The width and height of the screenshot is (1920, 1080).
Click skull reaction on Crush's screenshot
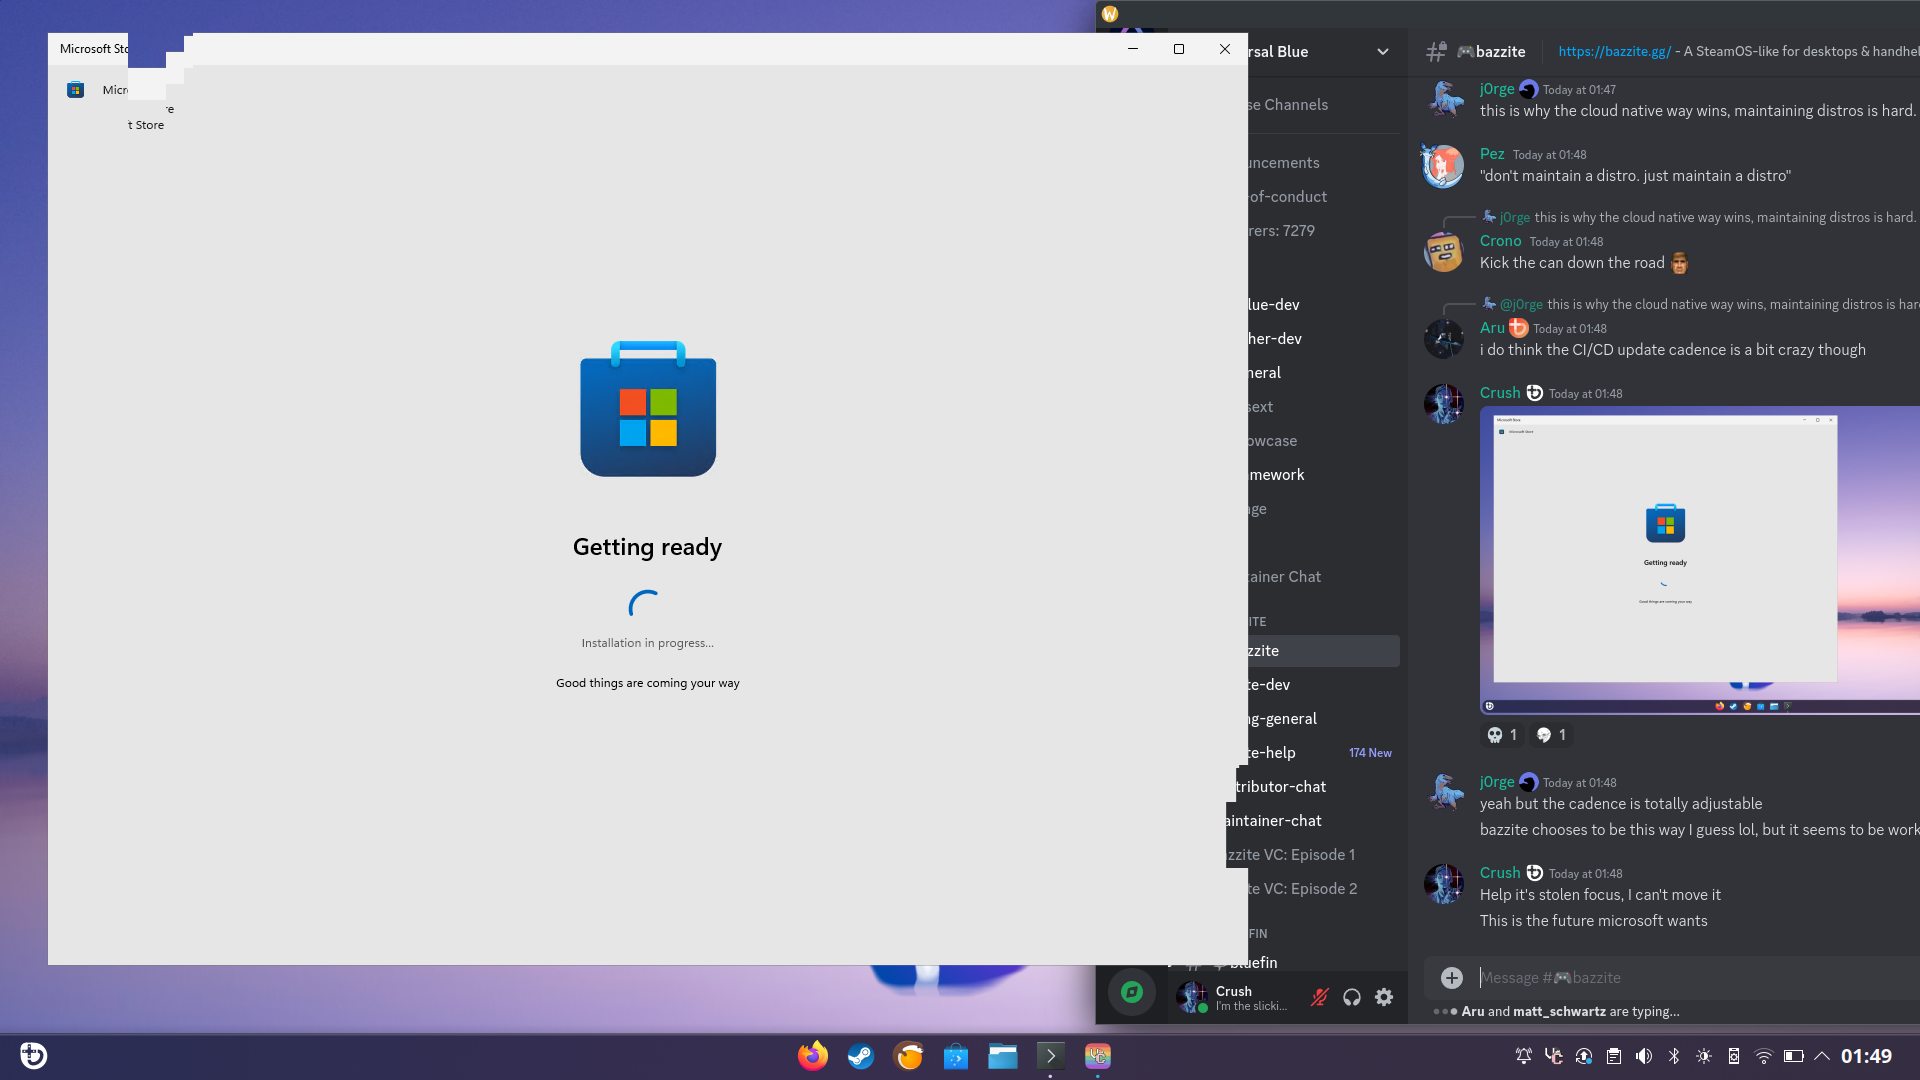pos(1502,735)
